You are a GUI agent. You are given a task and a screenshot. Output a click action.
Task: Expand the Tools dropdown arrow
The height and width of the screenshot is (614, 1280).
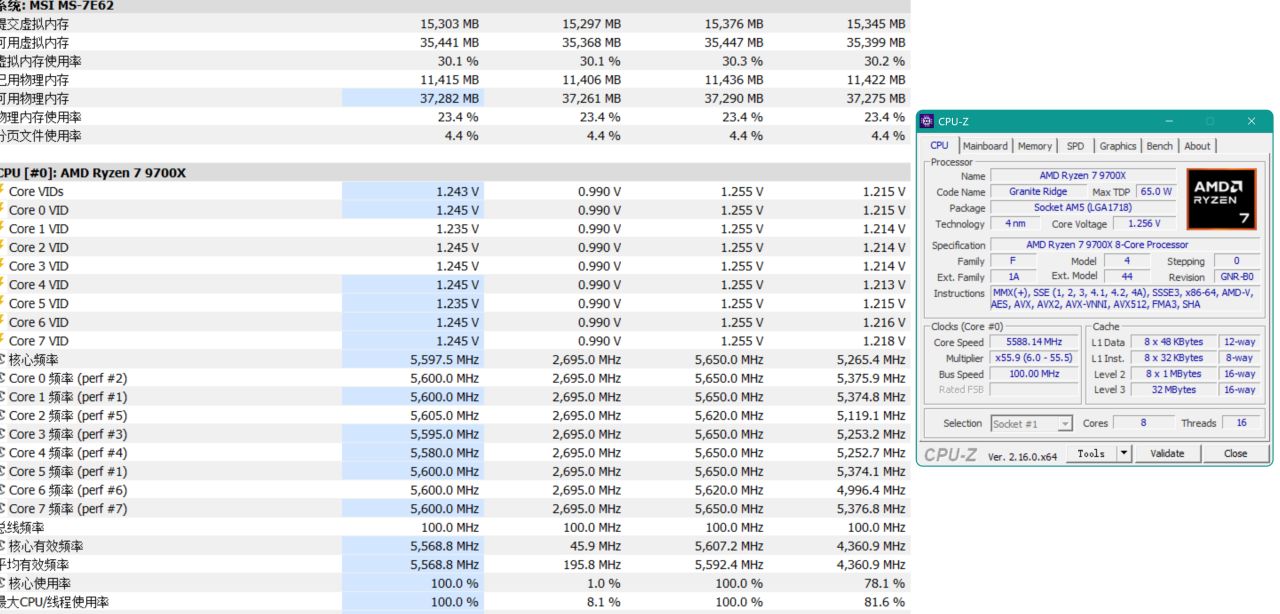[x=1124, y=453]
